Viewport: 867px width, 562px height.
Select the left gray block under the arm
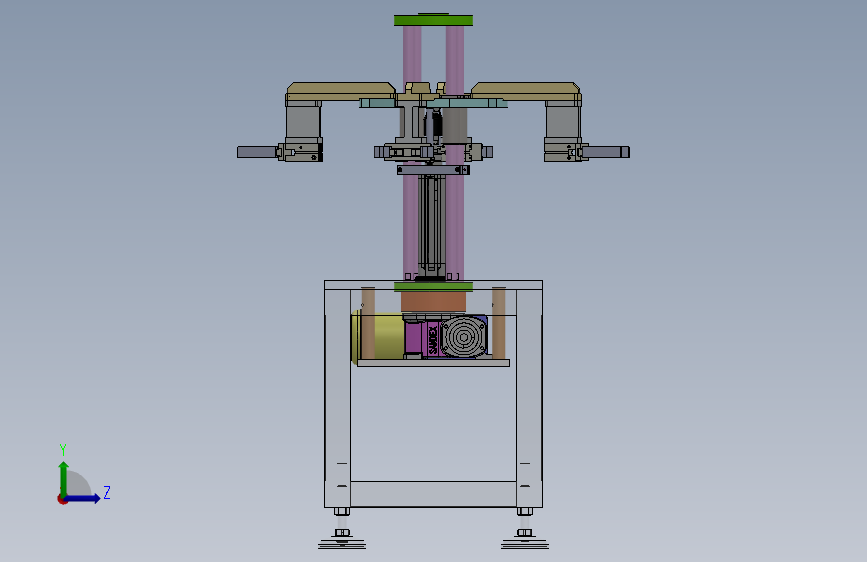(302, 122)
